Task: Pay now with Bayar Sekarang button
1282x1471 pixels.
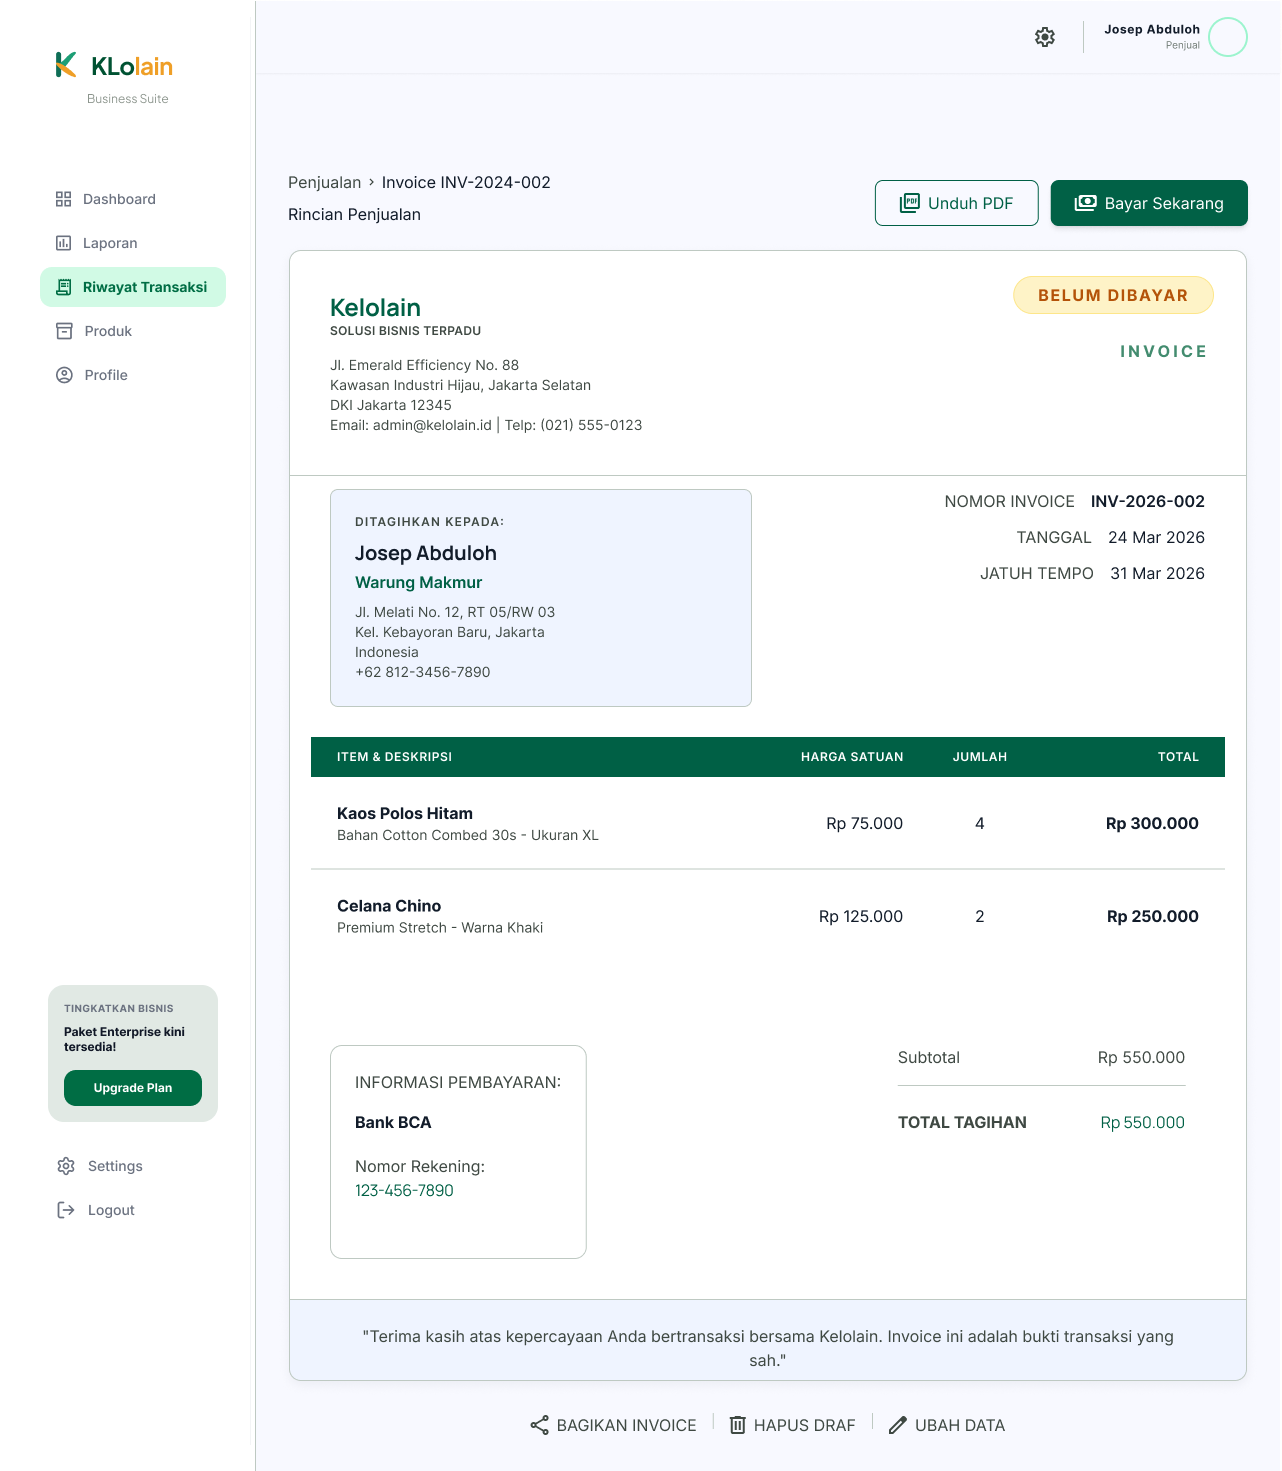Action: [1149, 203]
